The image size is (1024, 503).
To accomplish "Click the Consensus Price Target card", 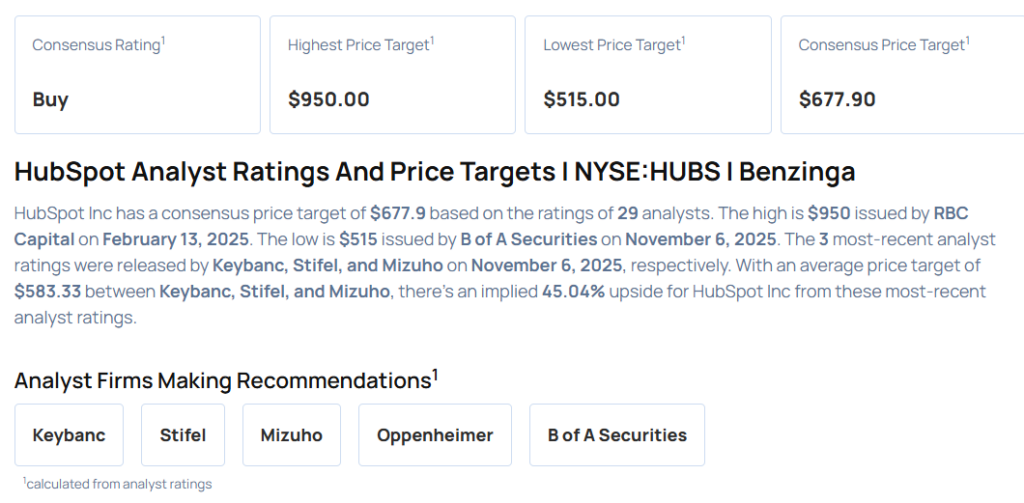I will (902, 74).
